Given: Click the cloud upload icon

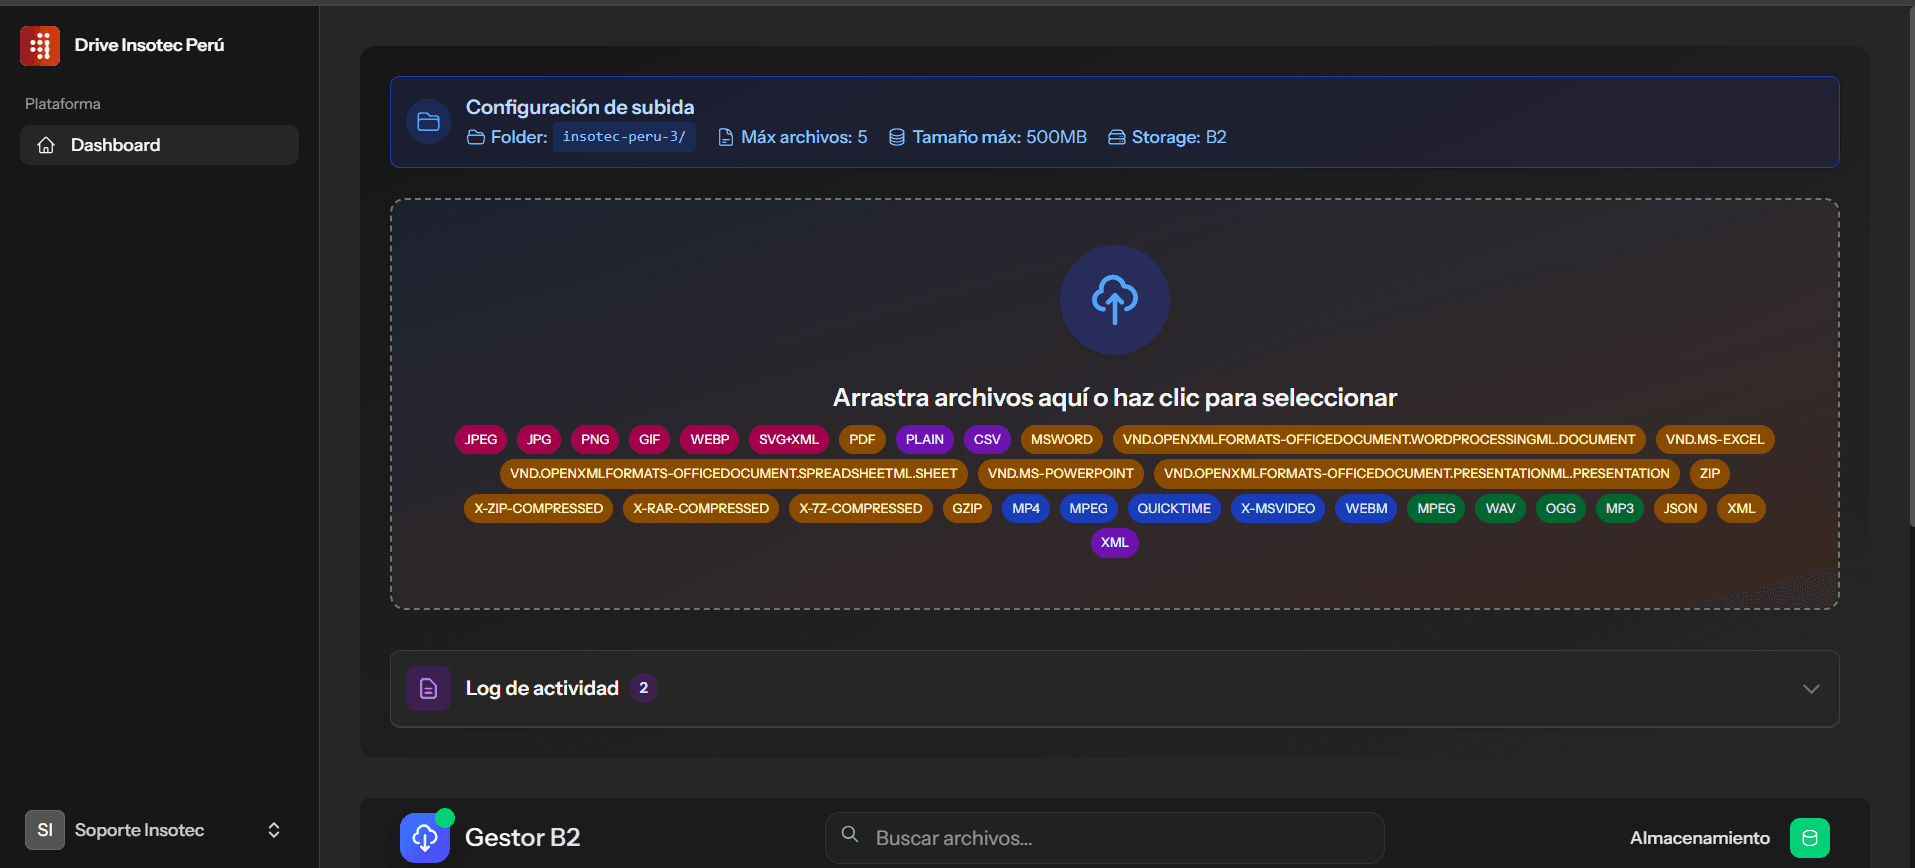Looking at the screenshot, I should [1114, 300].
